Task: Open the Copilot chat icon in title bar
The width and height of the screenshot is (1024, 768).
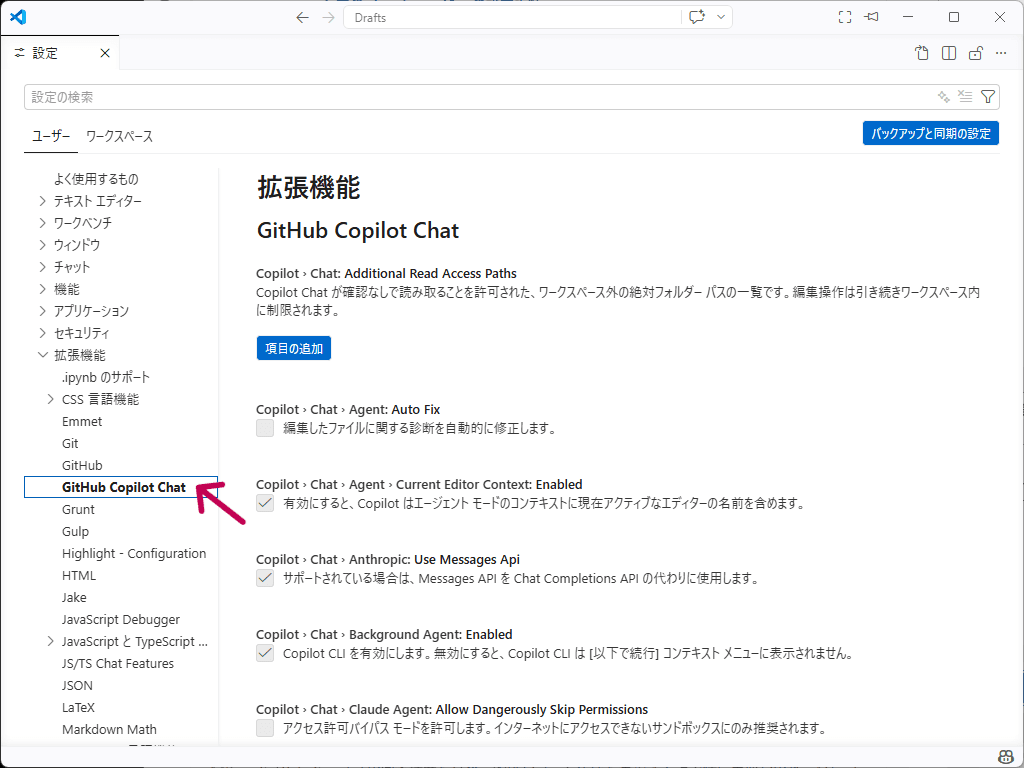Action: point(697,18)
